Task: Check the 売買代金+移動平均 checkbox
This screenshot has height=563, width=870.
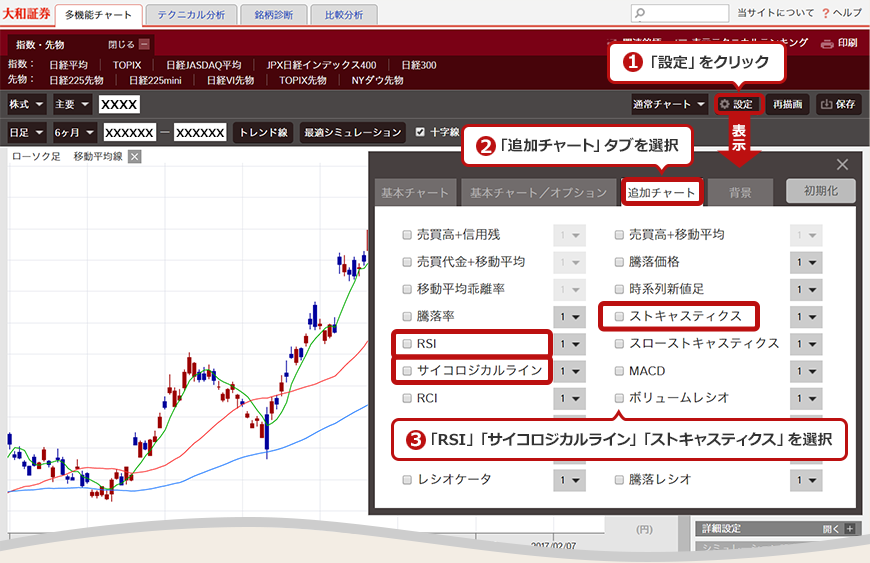Action: click(x=407, y=262)
